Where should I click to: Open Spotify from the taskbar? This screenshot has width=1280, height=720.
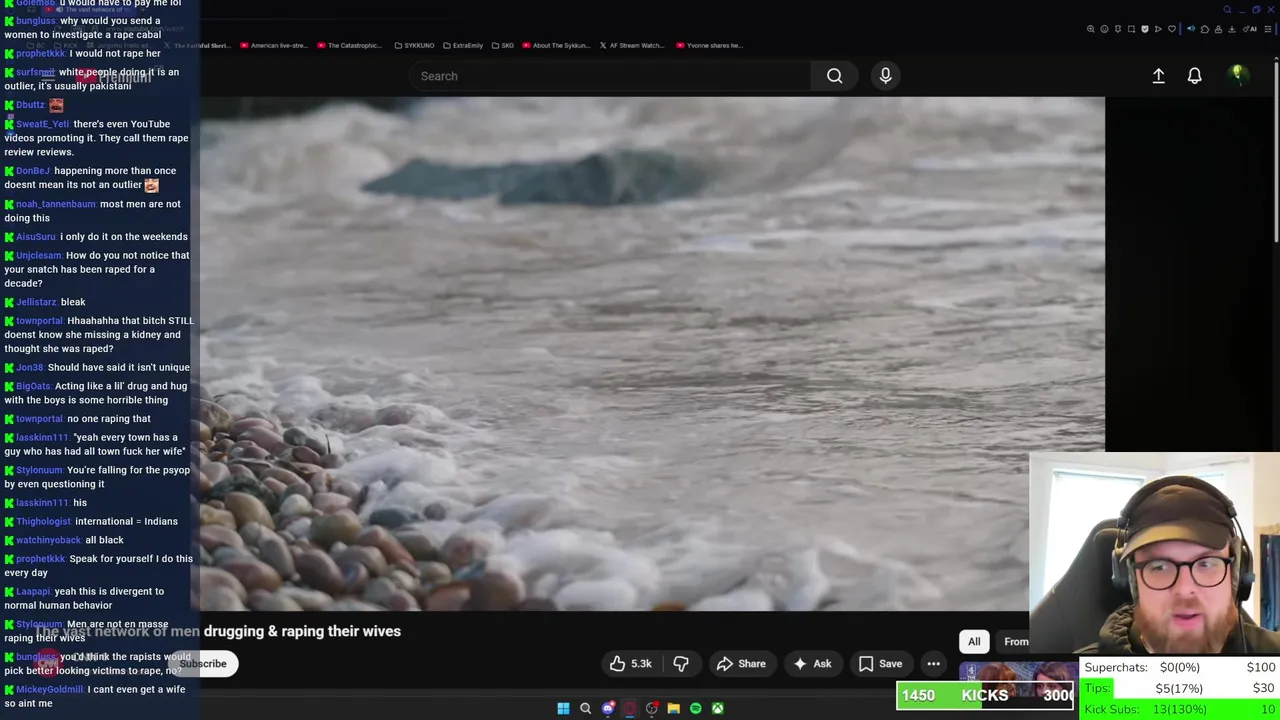tap(695, 708)
